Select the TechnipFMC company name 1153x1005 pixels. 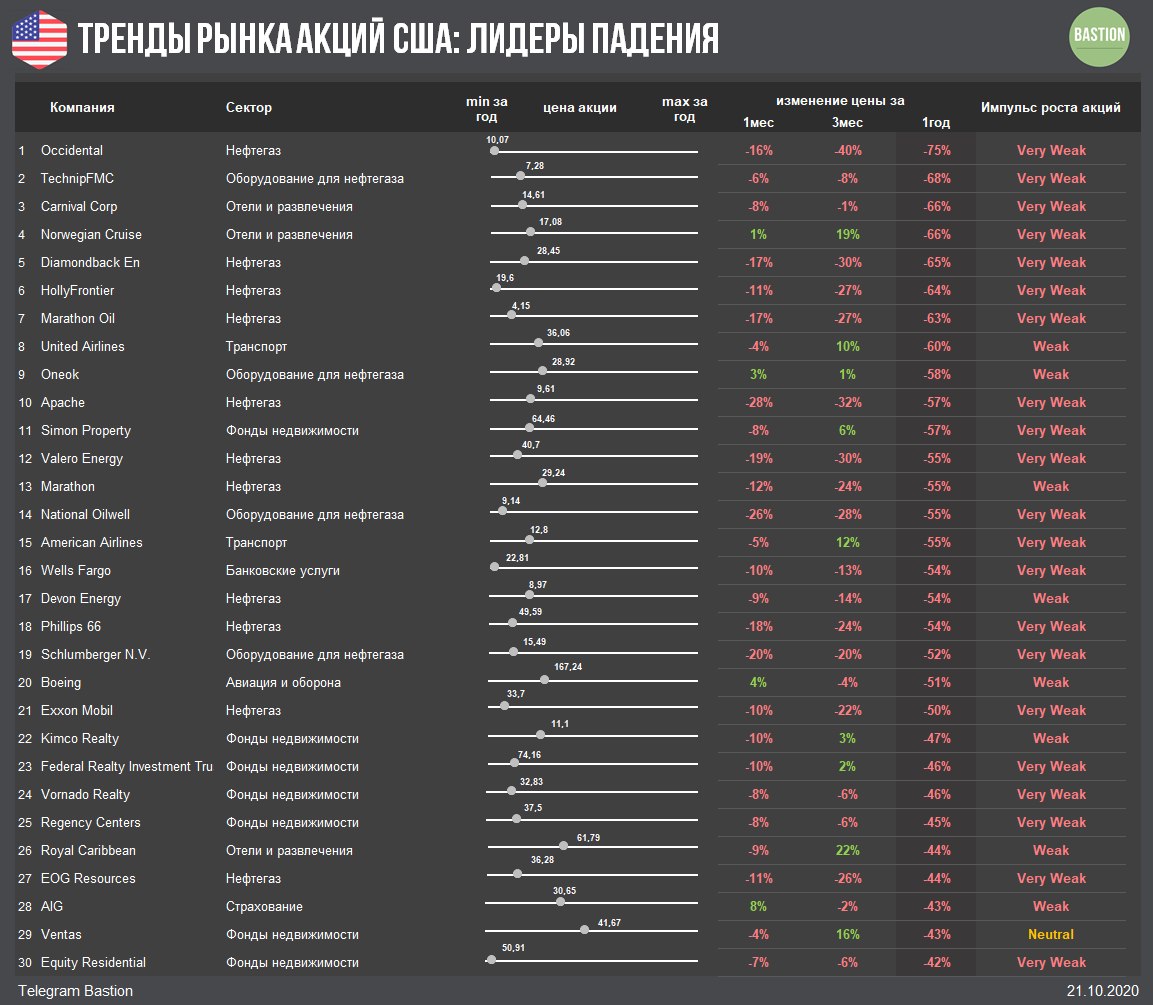point(77,179)
